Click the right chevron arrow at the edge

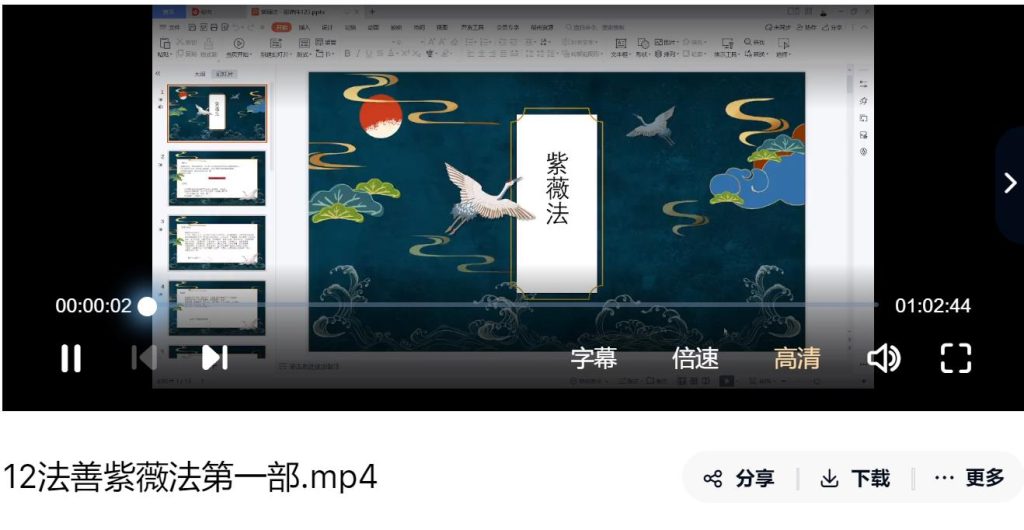click(x=1009, y=183)
